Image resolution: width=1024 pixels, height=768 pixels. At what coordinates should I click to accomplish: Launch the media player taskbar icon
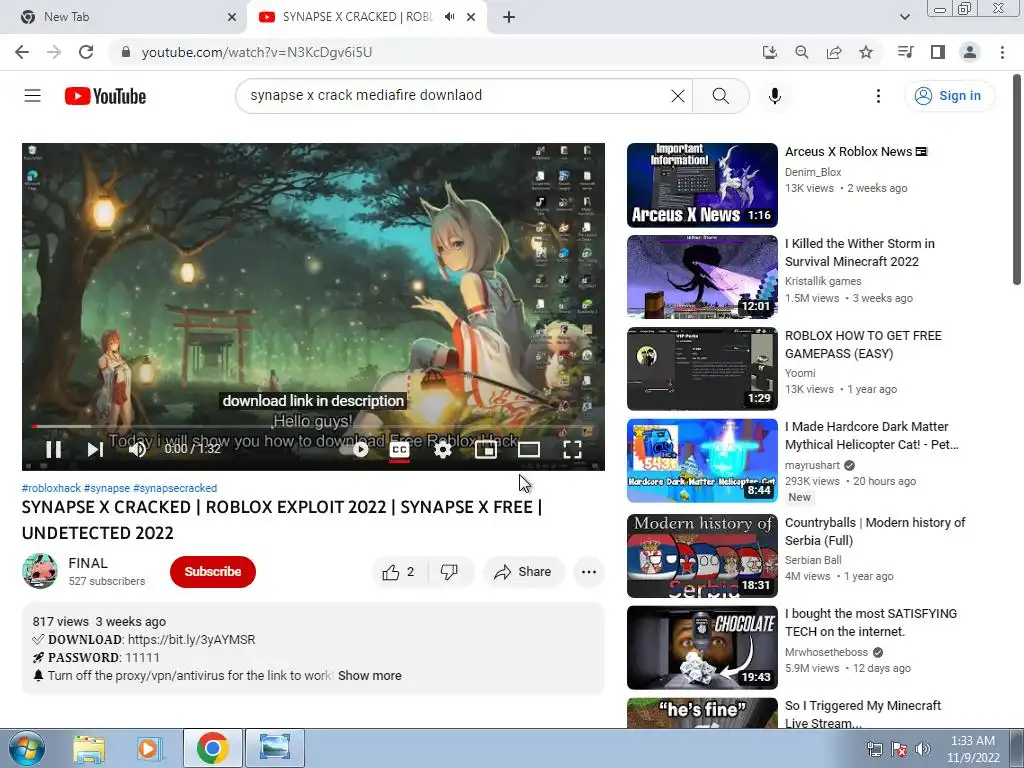tap(148, 748)
